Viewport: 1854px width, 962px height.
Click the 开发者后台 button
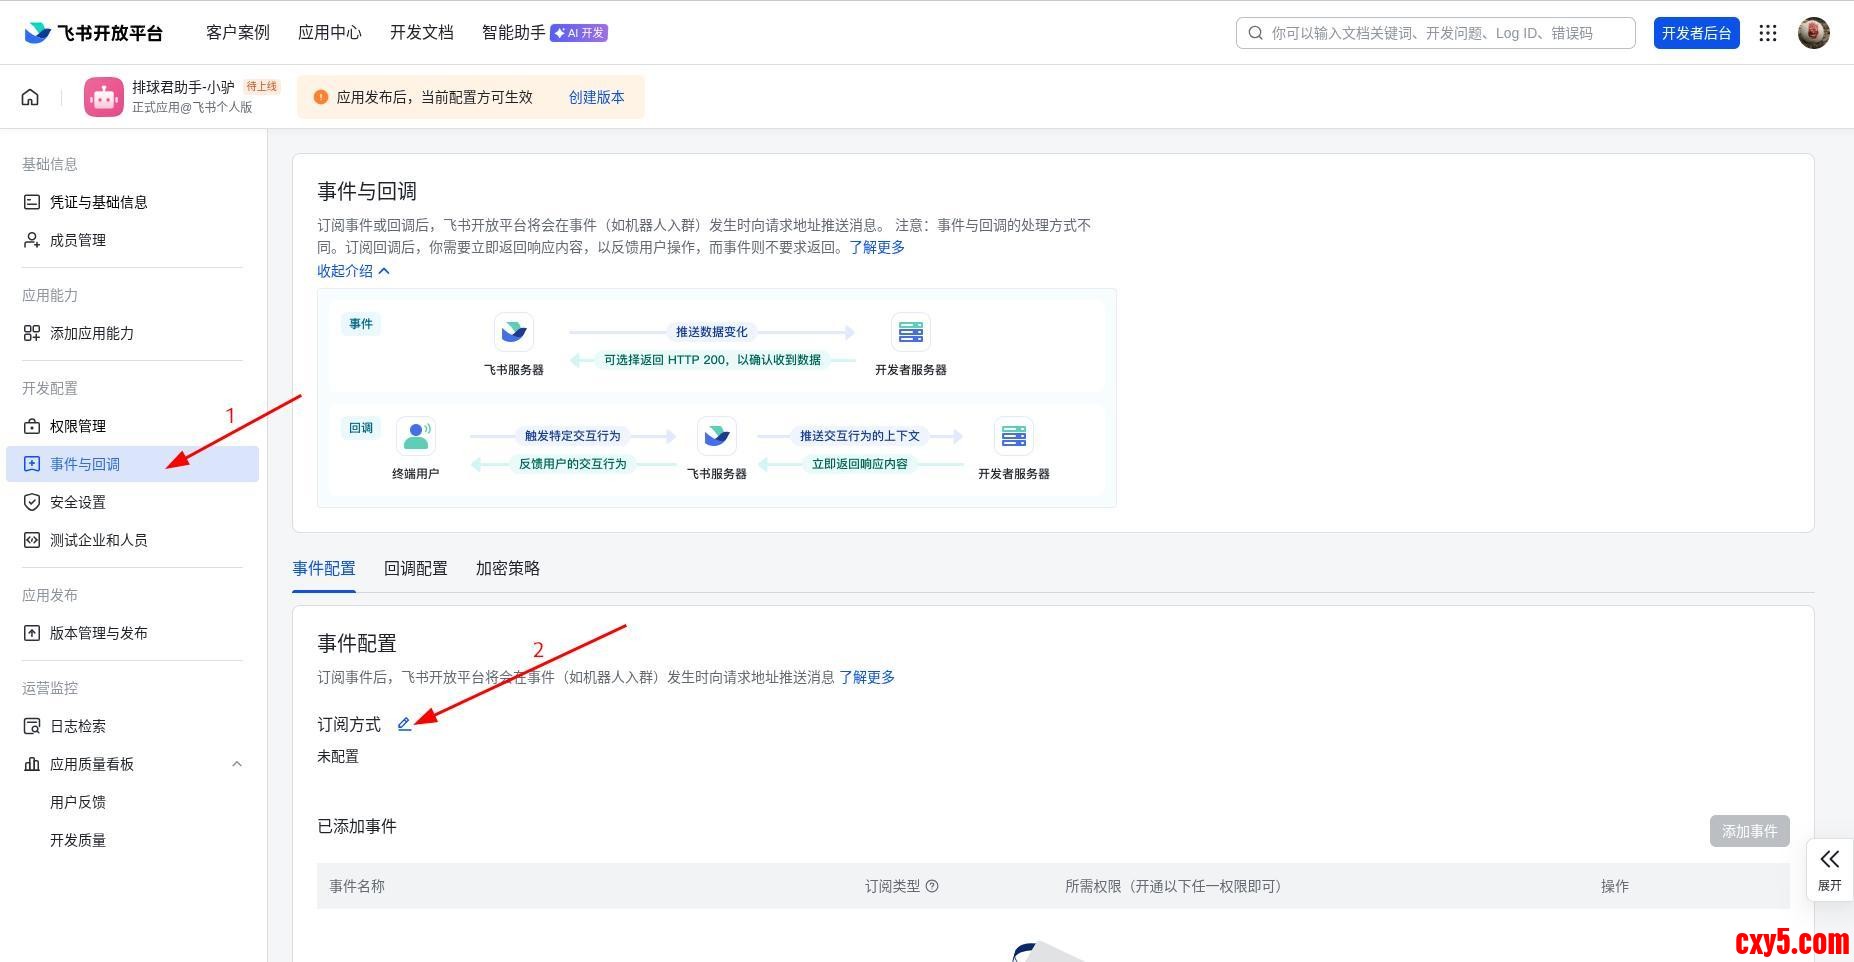(x=1696, y=33)
